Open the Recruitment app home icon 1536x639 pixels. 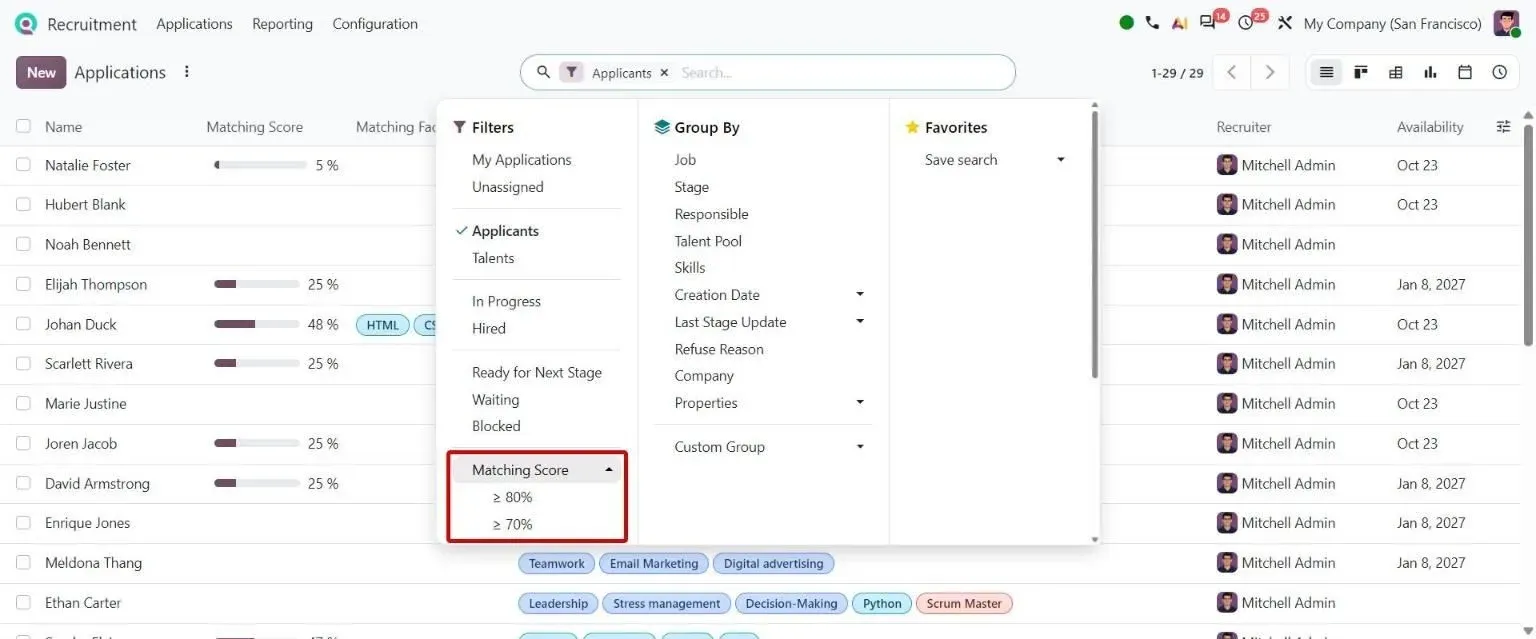26,23
